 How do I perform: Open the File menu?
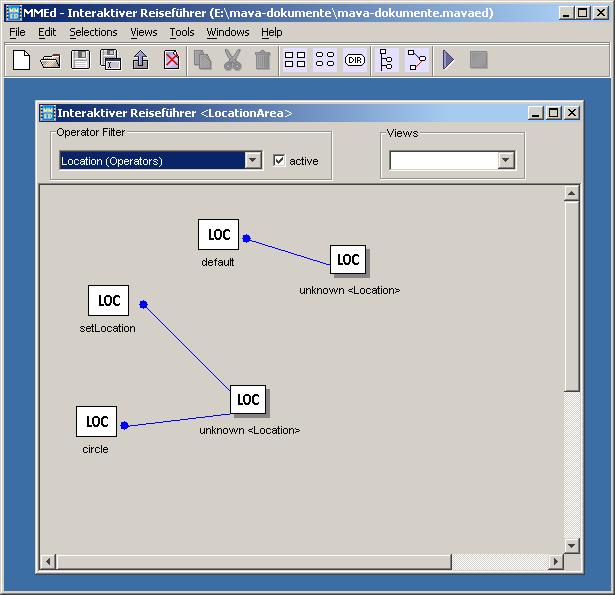click(17, 32)
